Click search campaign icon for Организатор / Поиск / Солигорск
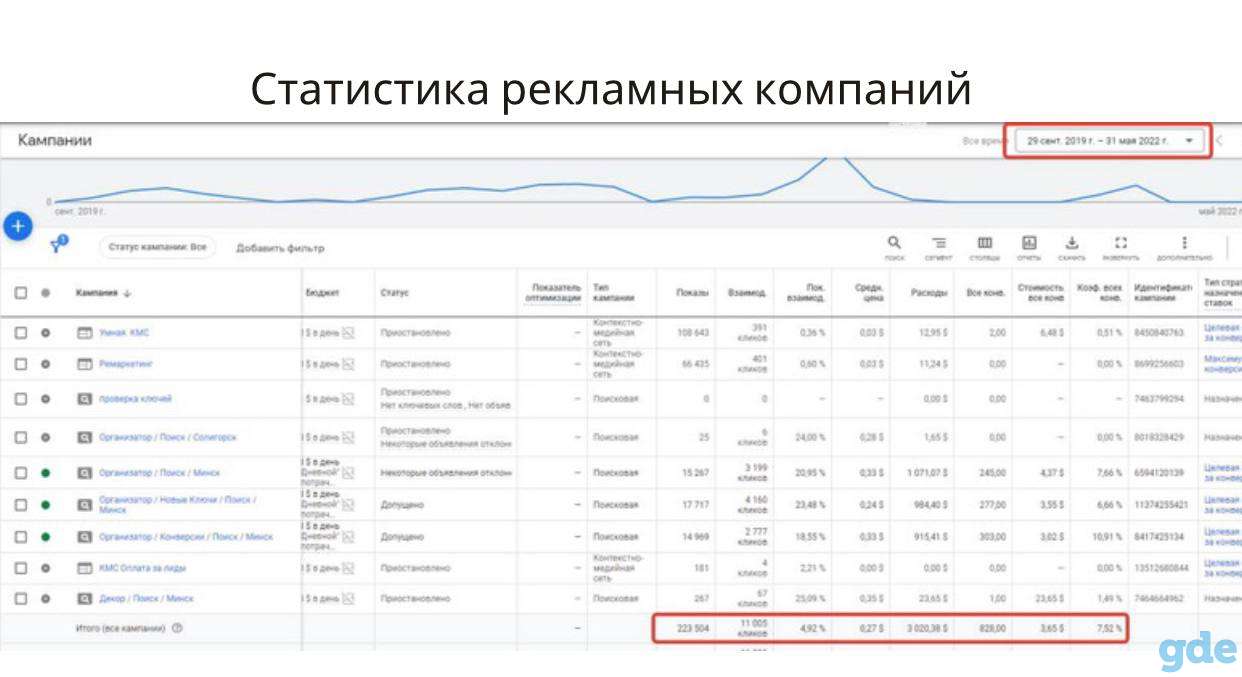1242x677 pixels. [x=85, y=437]
